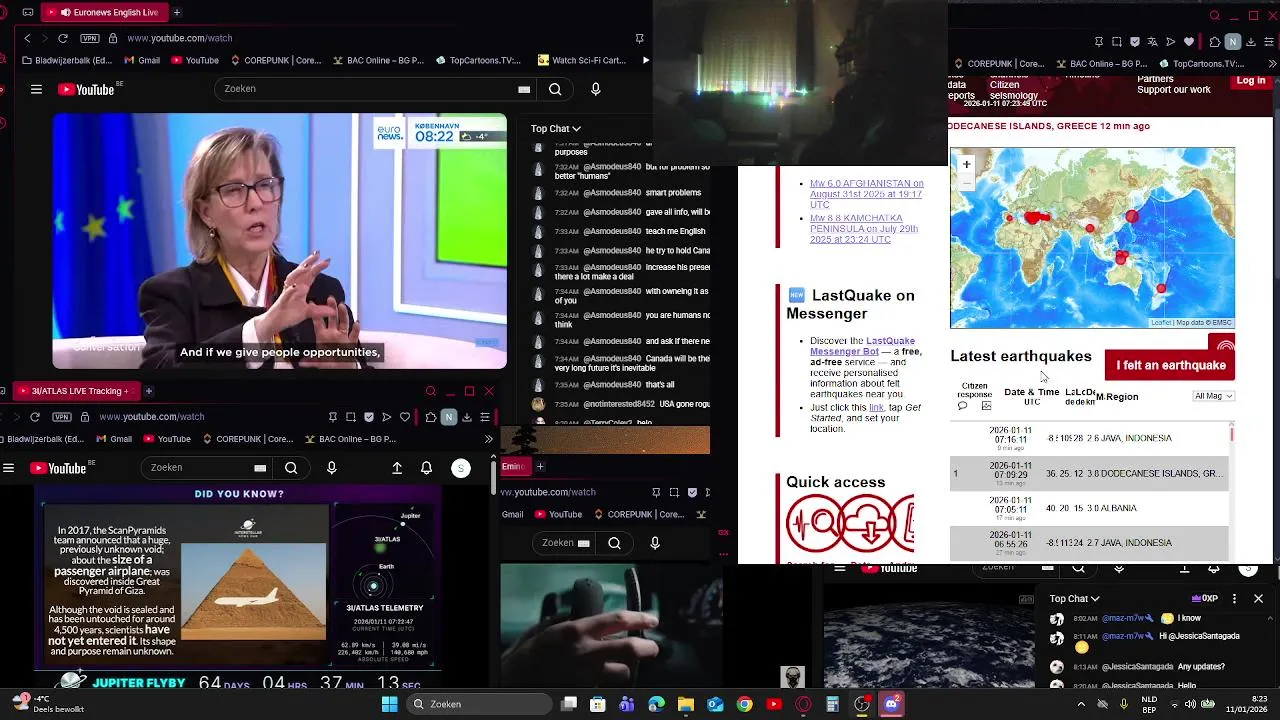Image resolution: width=1280 pixels, height=720 pixels.
Task: Select the Emine tab
Action: pyautogui.click(x=516, y=466)
